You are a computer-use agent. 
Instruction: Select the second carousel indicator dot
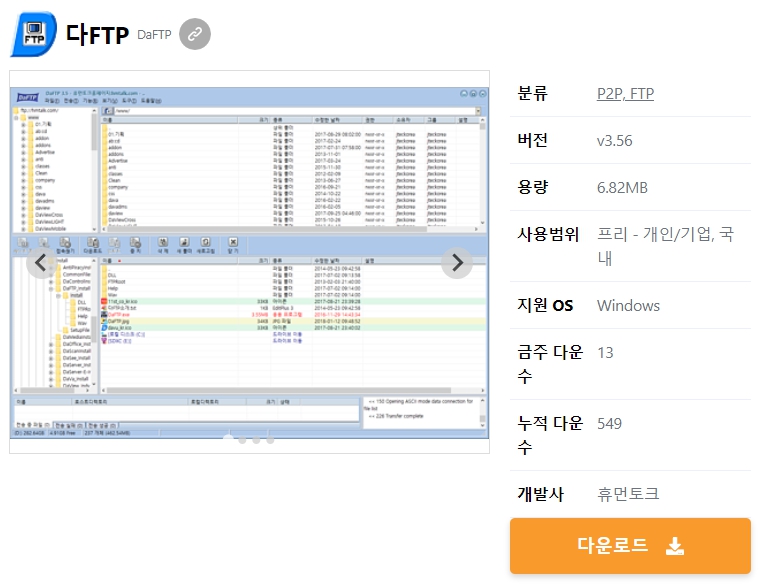click(x=242, y=439)
